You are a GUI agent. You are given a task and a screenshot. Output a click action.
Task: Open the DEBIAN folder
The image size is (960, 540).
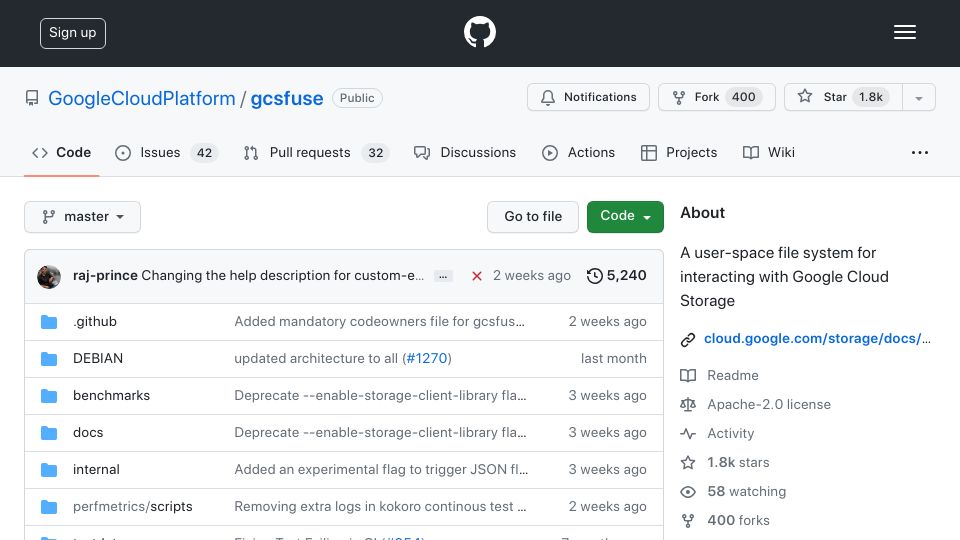click(x=98, y=358)
